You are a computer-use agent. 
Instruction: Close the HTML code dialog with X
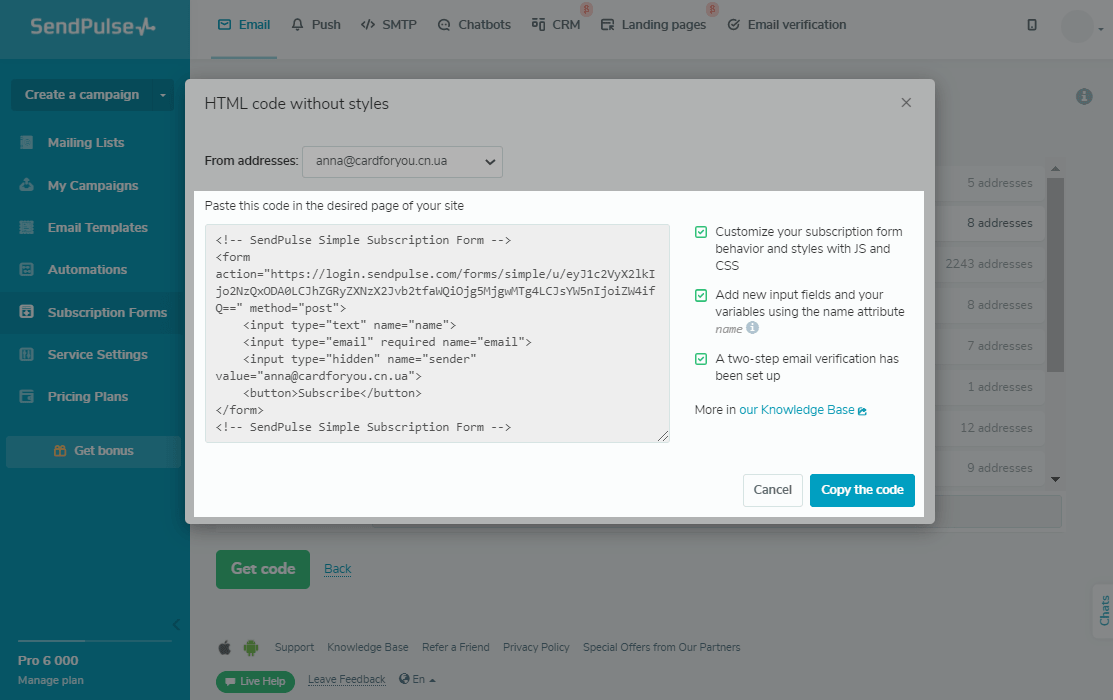pyautogui.click(x=906, y=103)
